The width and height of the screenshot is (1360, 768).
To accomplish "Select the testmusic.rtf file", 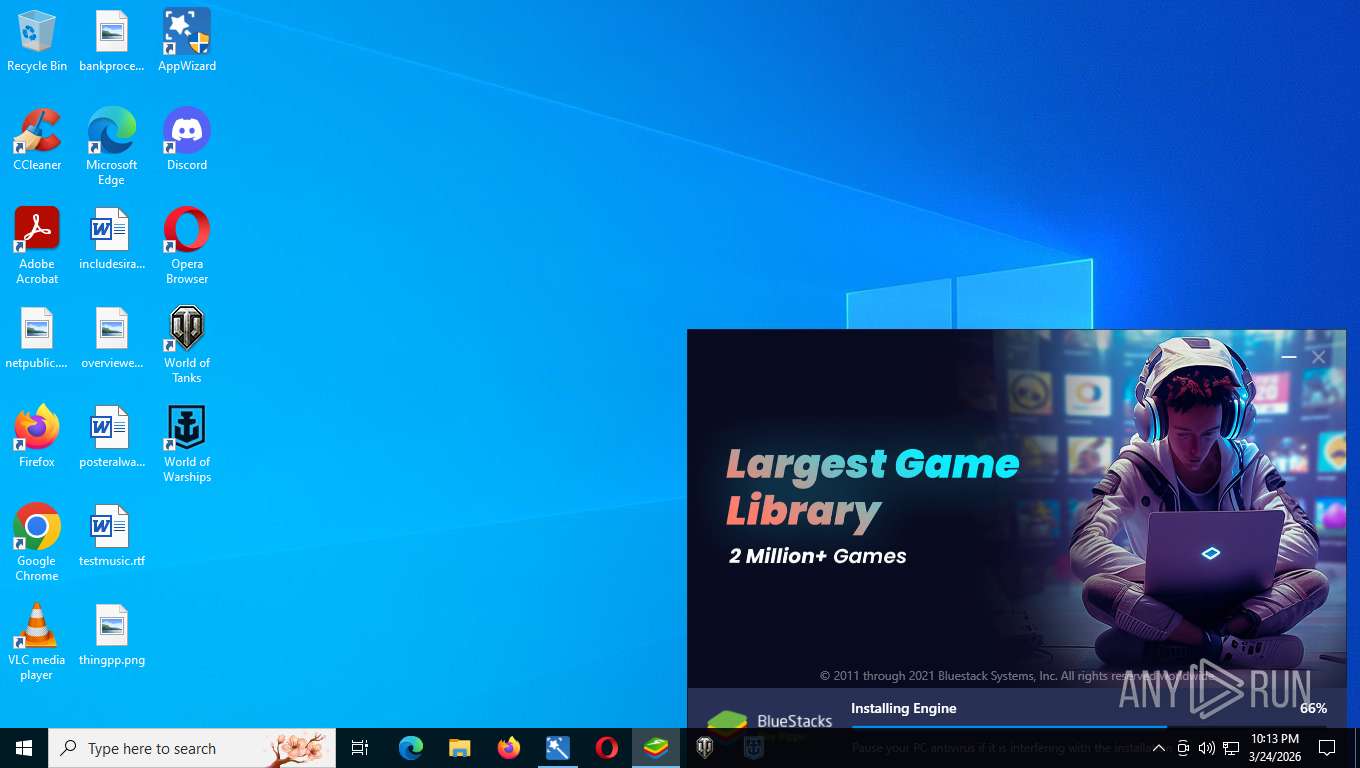I will [112, 536].
